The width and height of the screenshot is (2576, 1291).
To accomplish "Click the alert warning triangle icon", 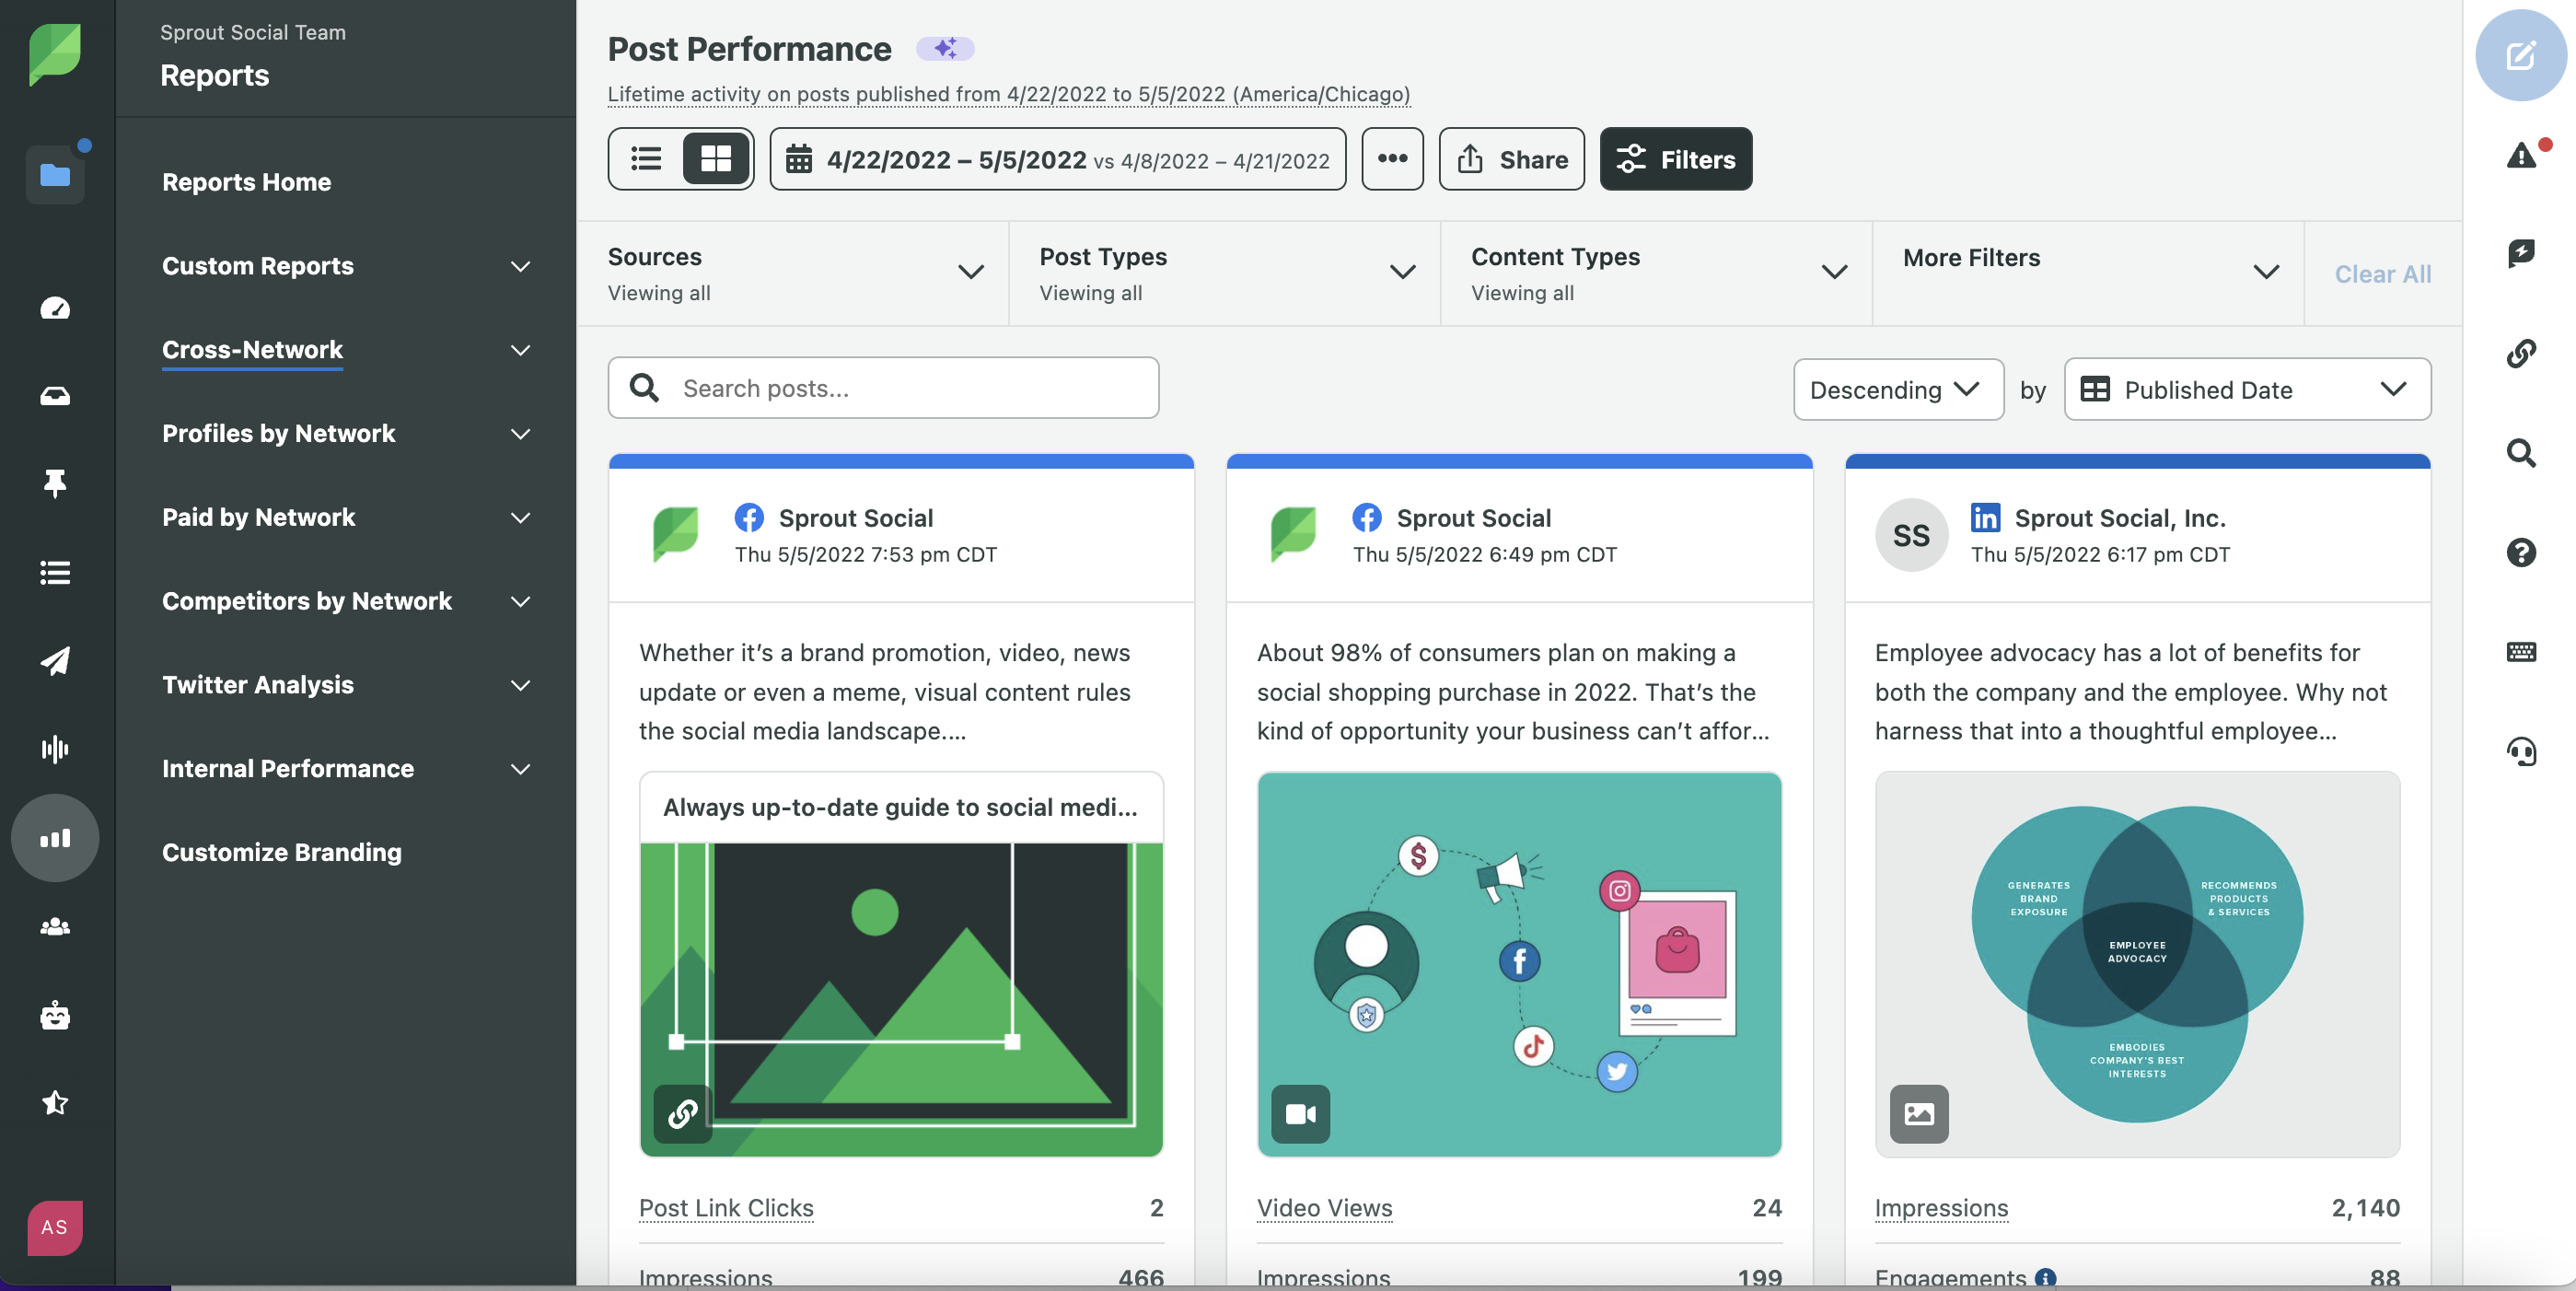I will tap(2521, 155).
